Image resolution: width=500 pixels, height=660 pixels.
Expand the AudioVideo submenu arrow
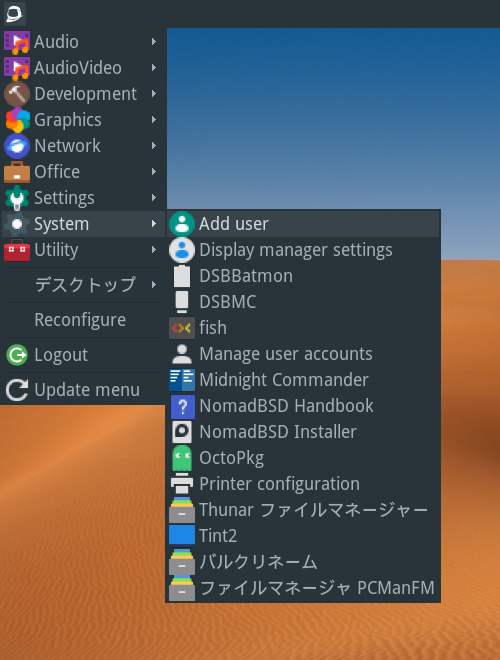click(154, 68)
